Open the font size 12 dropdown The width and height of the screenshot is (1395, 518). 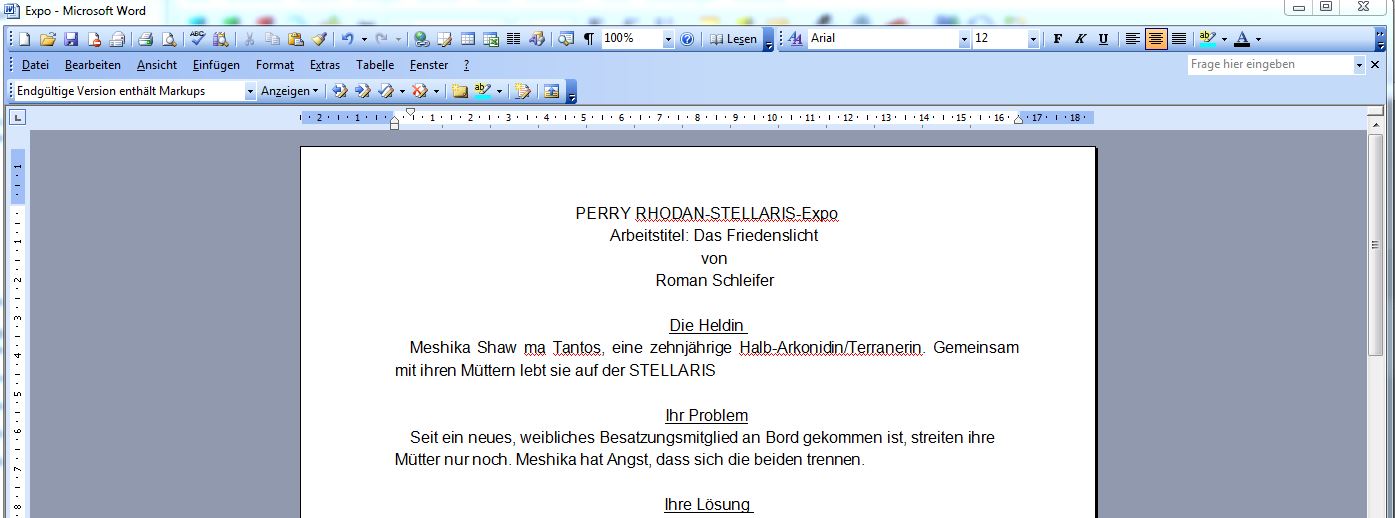point(1033,39)
